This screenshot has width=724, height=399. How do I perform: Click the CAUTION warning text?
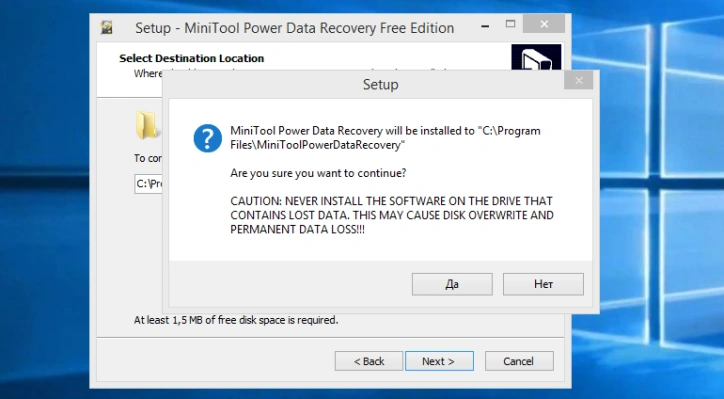392,215
